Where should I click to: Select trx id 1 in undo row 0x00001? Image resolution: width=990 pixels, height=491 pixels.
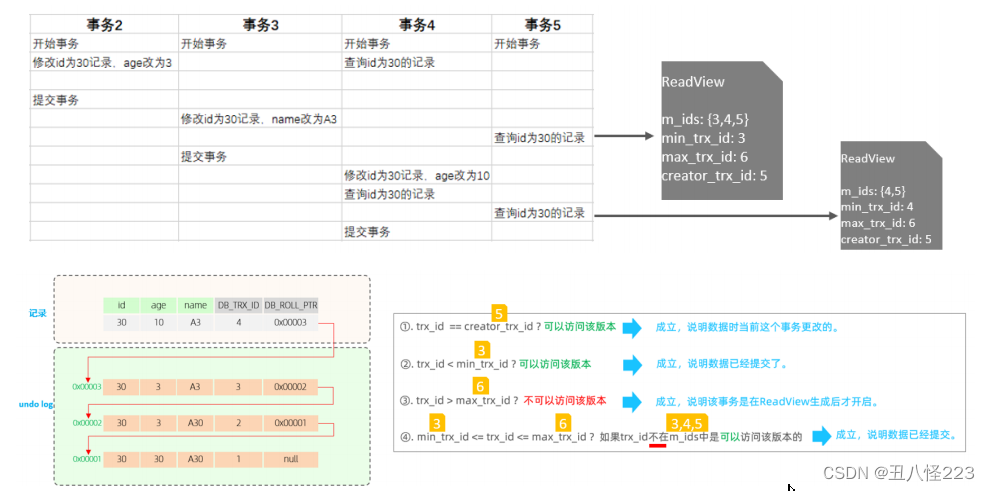pos(239,459)
